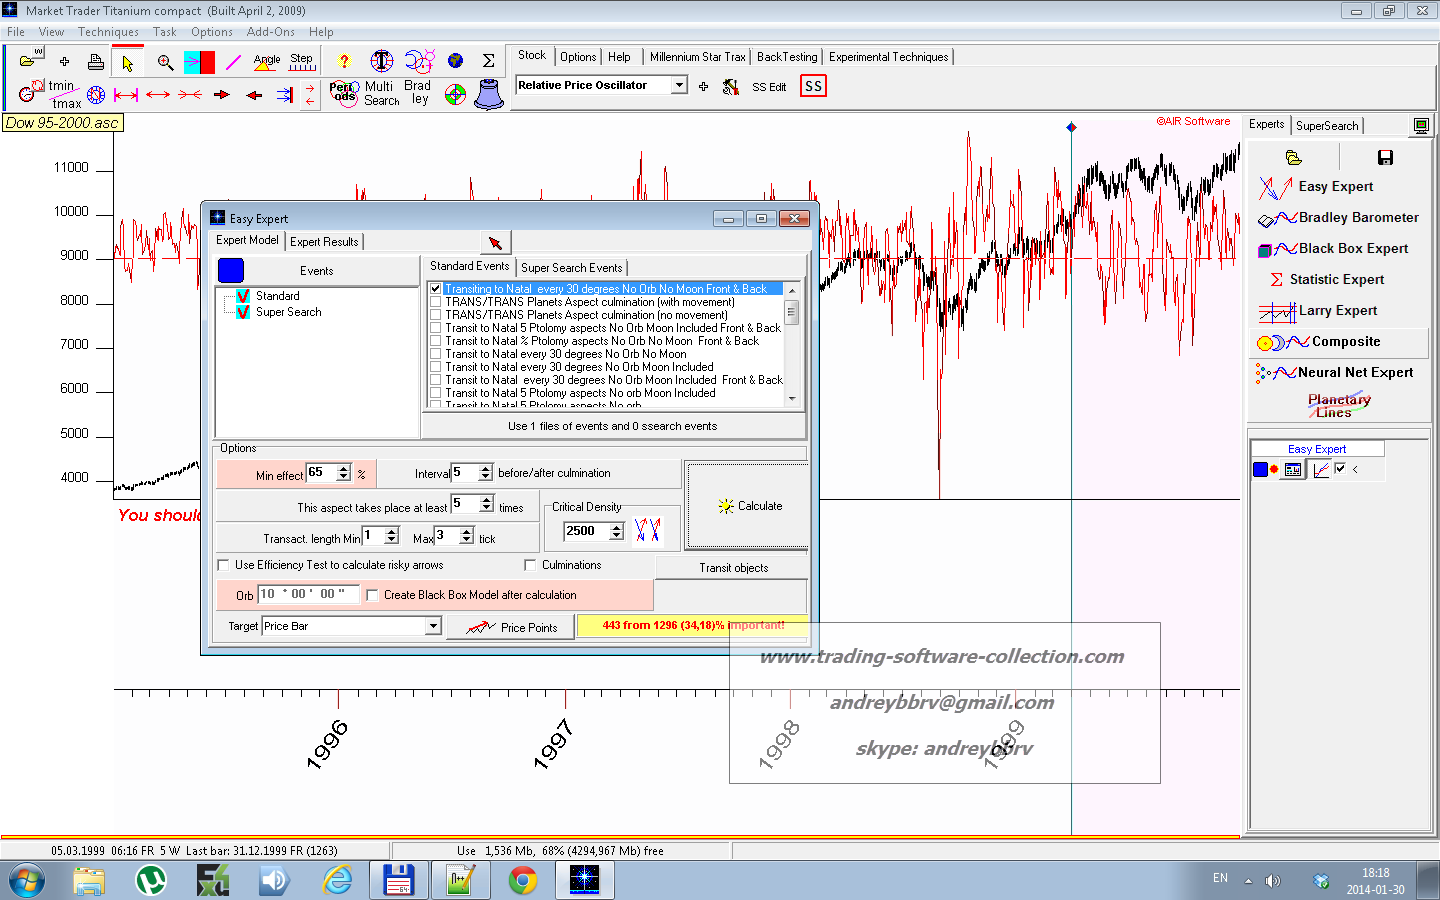Screen dimensions: 1440x900
Task: Click the printer icon
Action: 96,63
